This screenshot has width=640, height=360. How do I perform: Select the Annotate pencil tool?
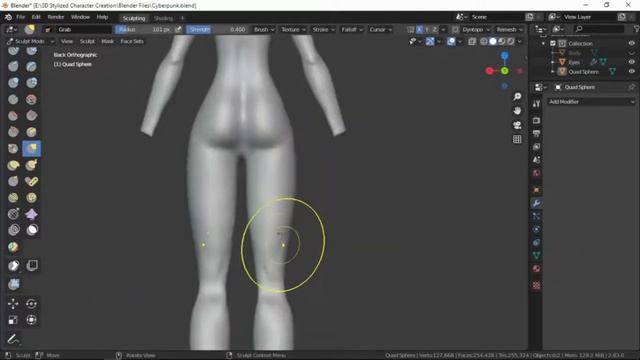[13, 339]
